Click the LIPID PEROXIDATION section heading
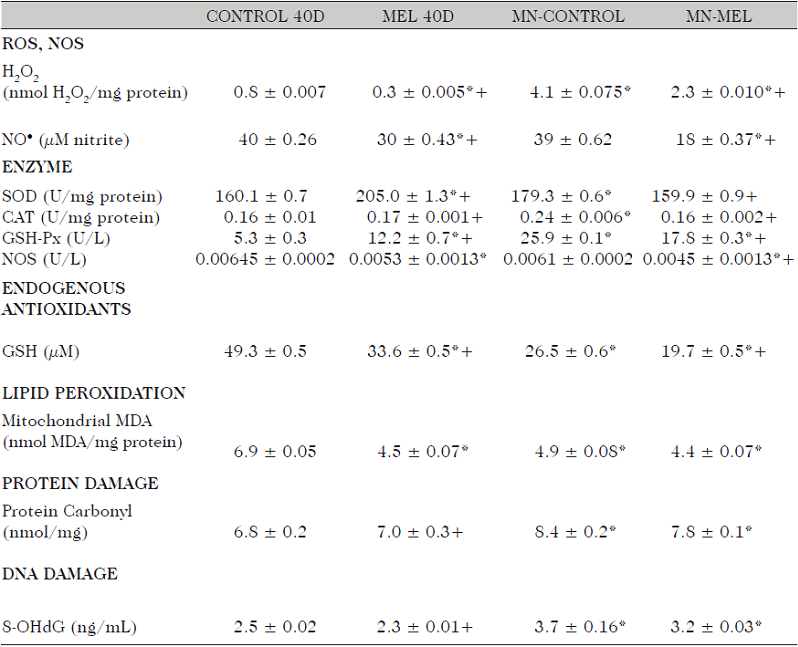Screen dimensions: 798x647 click(x=93, y=393)
